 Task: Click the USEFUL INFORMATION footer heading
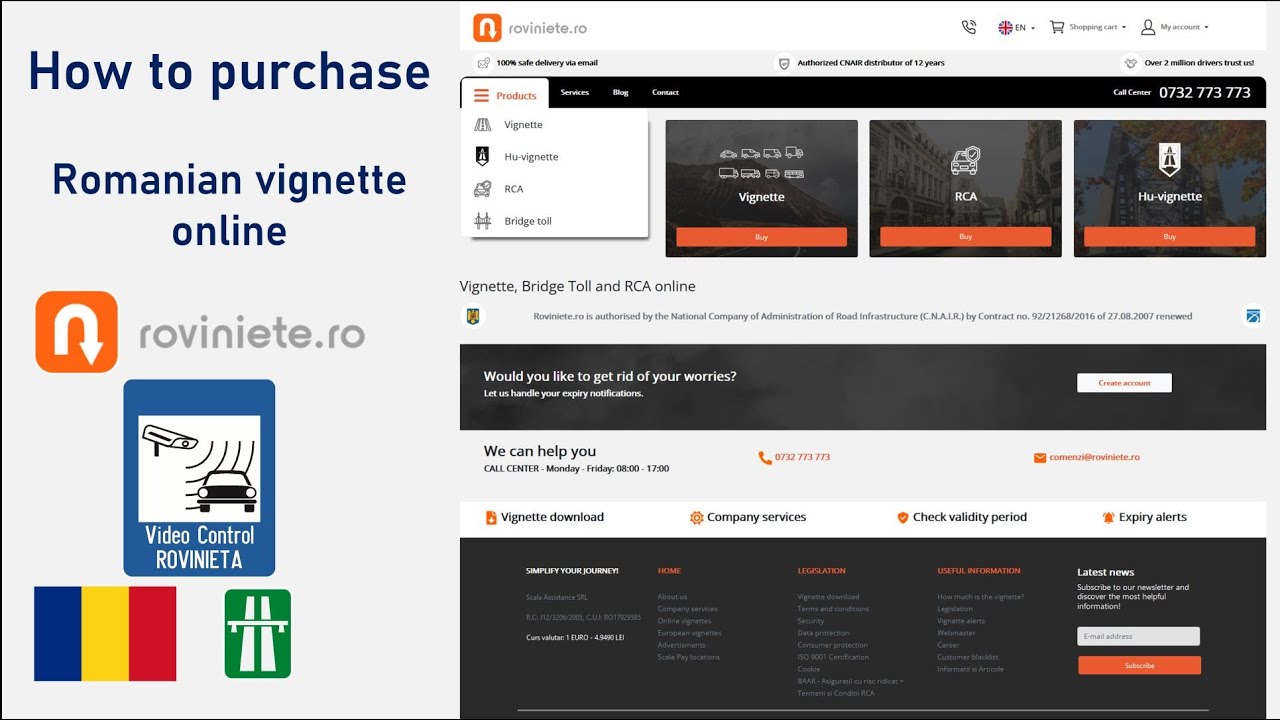(978, 571)
